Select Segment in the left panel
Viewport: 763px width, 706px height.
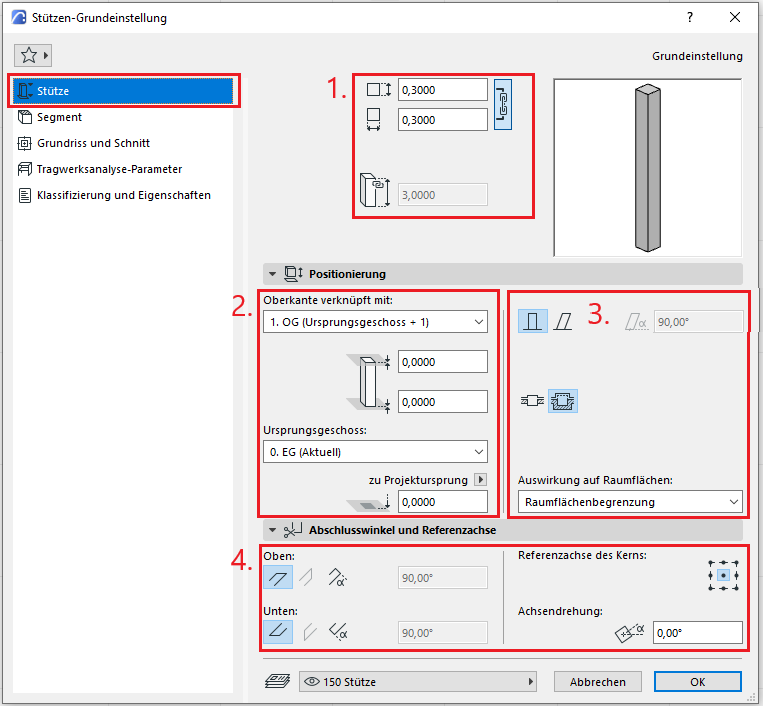click(x=59, y=117)
